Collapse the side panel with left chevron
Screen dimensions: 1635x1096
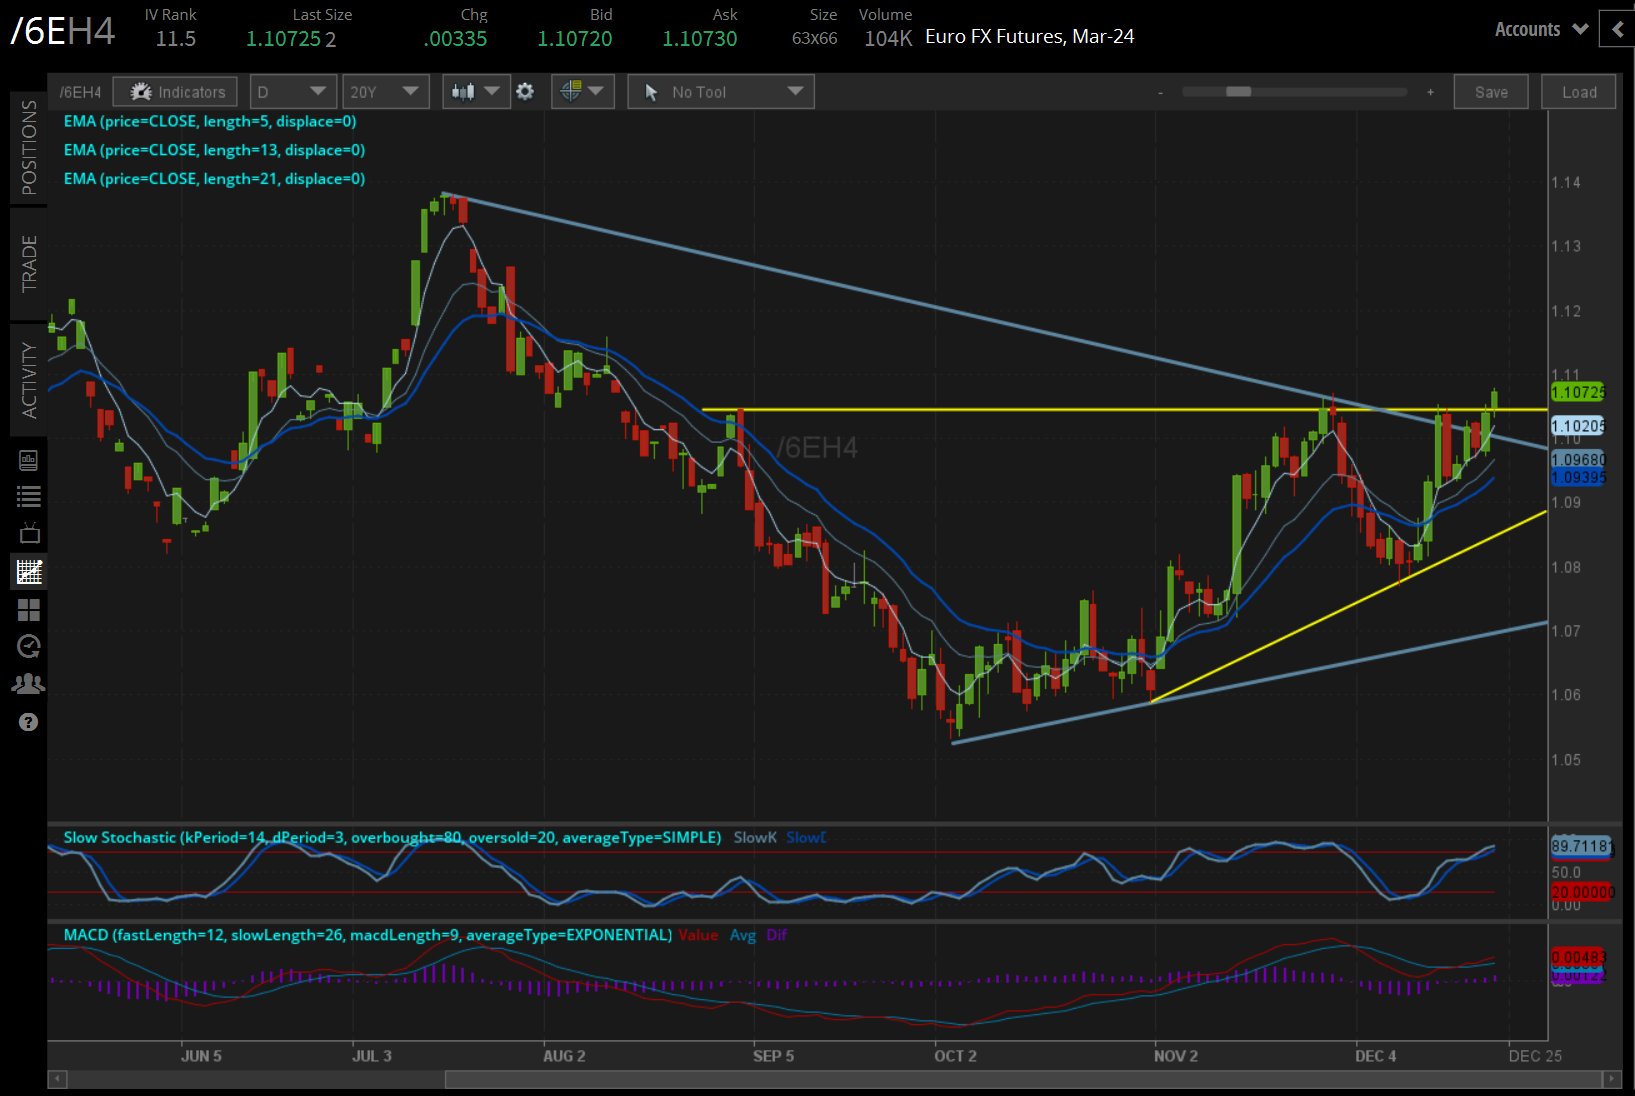(x=1617, y=30)
